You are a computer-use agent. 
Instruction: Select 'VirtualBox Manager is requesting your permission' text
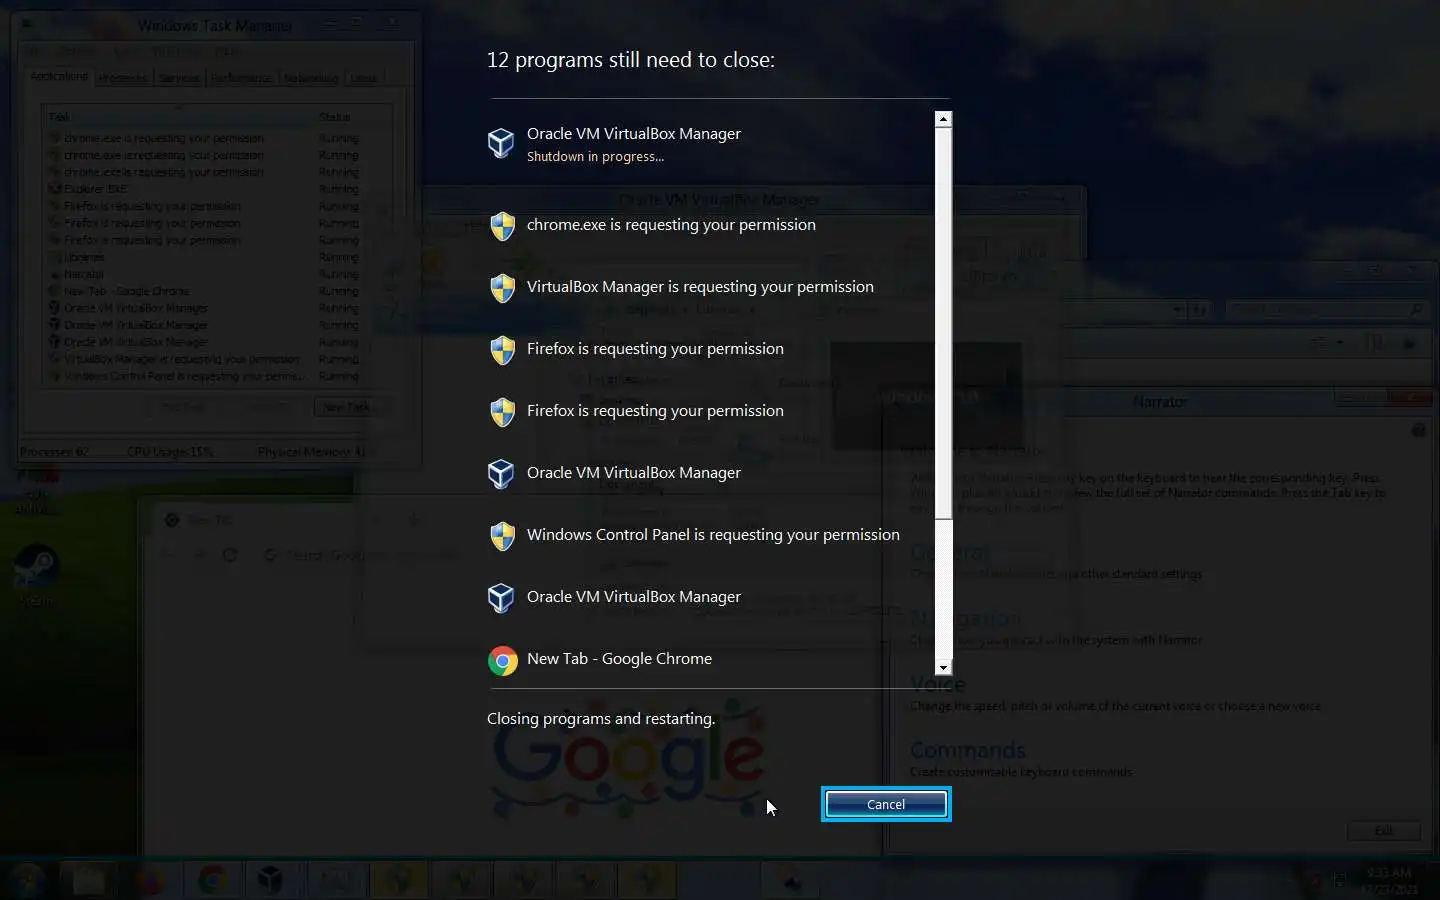[x=700, y=287]
